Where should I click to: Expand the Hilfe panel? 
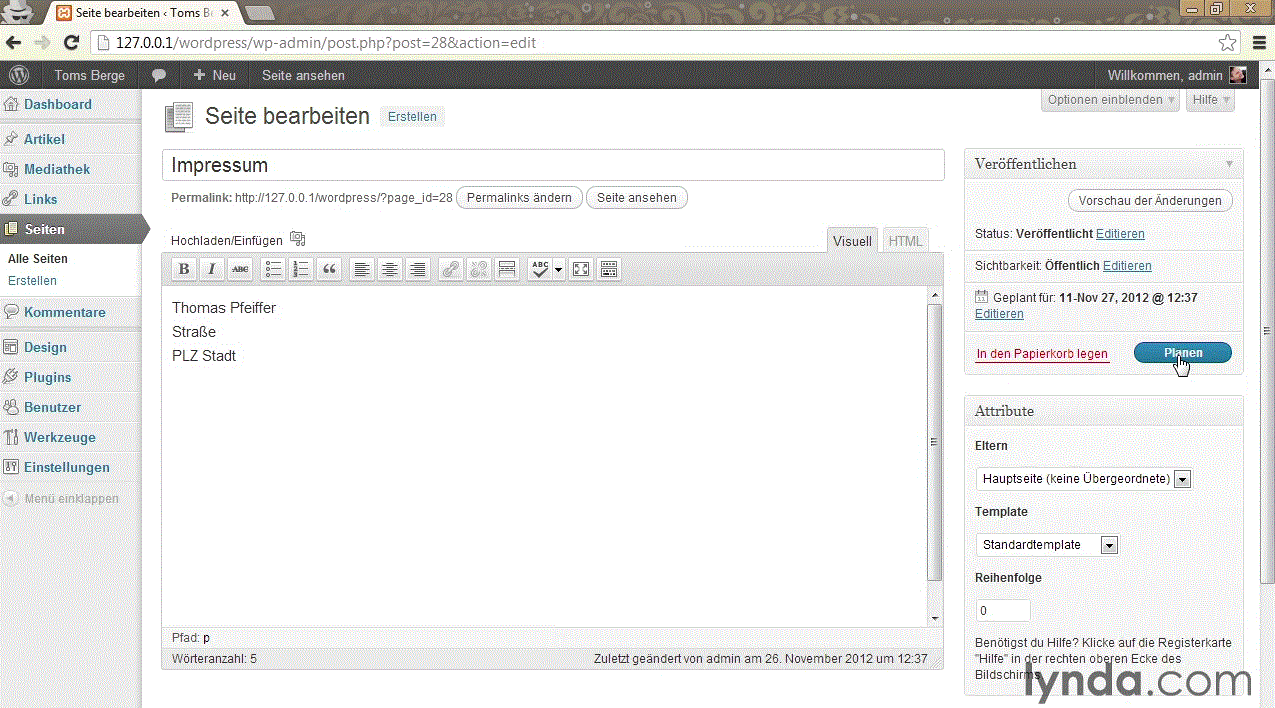[1211, 100]
